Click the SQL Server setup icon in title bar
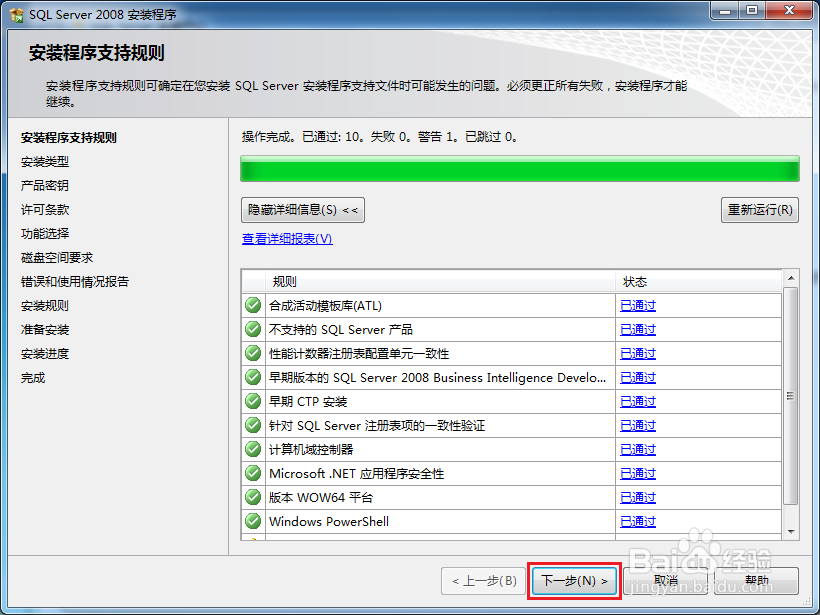Image resolution: width=820 pixels, height=615 pixels. [14, 12]
